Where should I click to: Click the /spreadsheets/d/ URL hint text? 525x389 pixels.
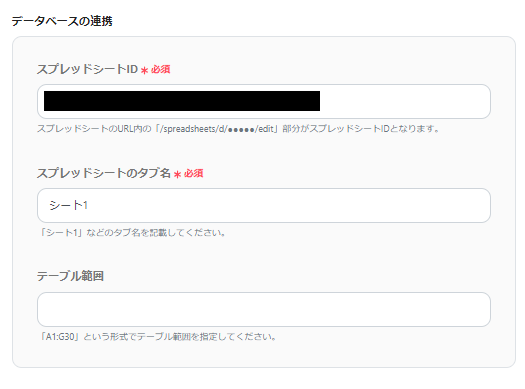pyautogui.click(x=238, y=129)
